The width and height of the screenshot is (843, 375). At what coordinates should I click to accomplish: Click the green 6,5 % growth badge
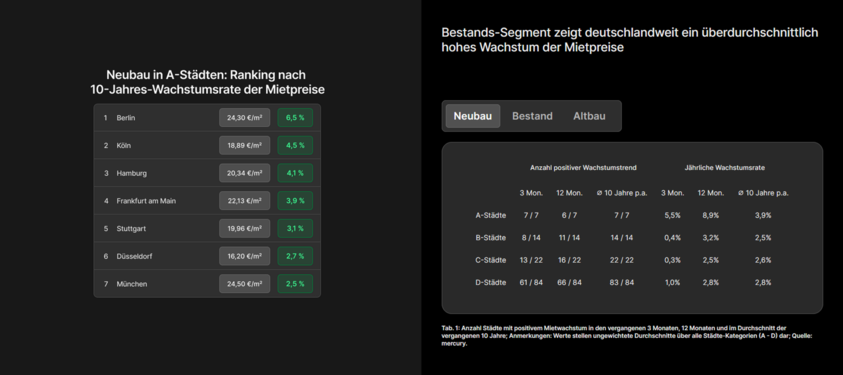(295, 118)
